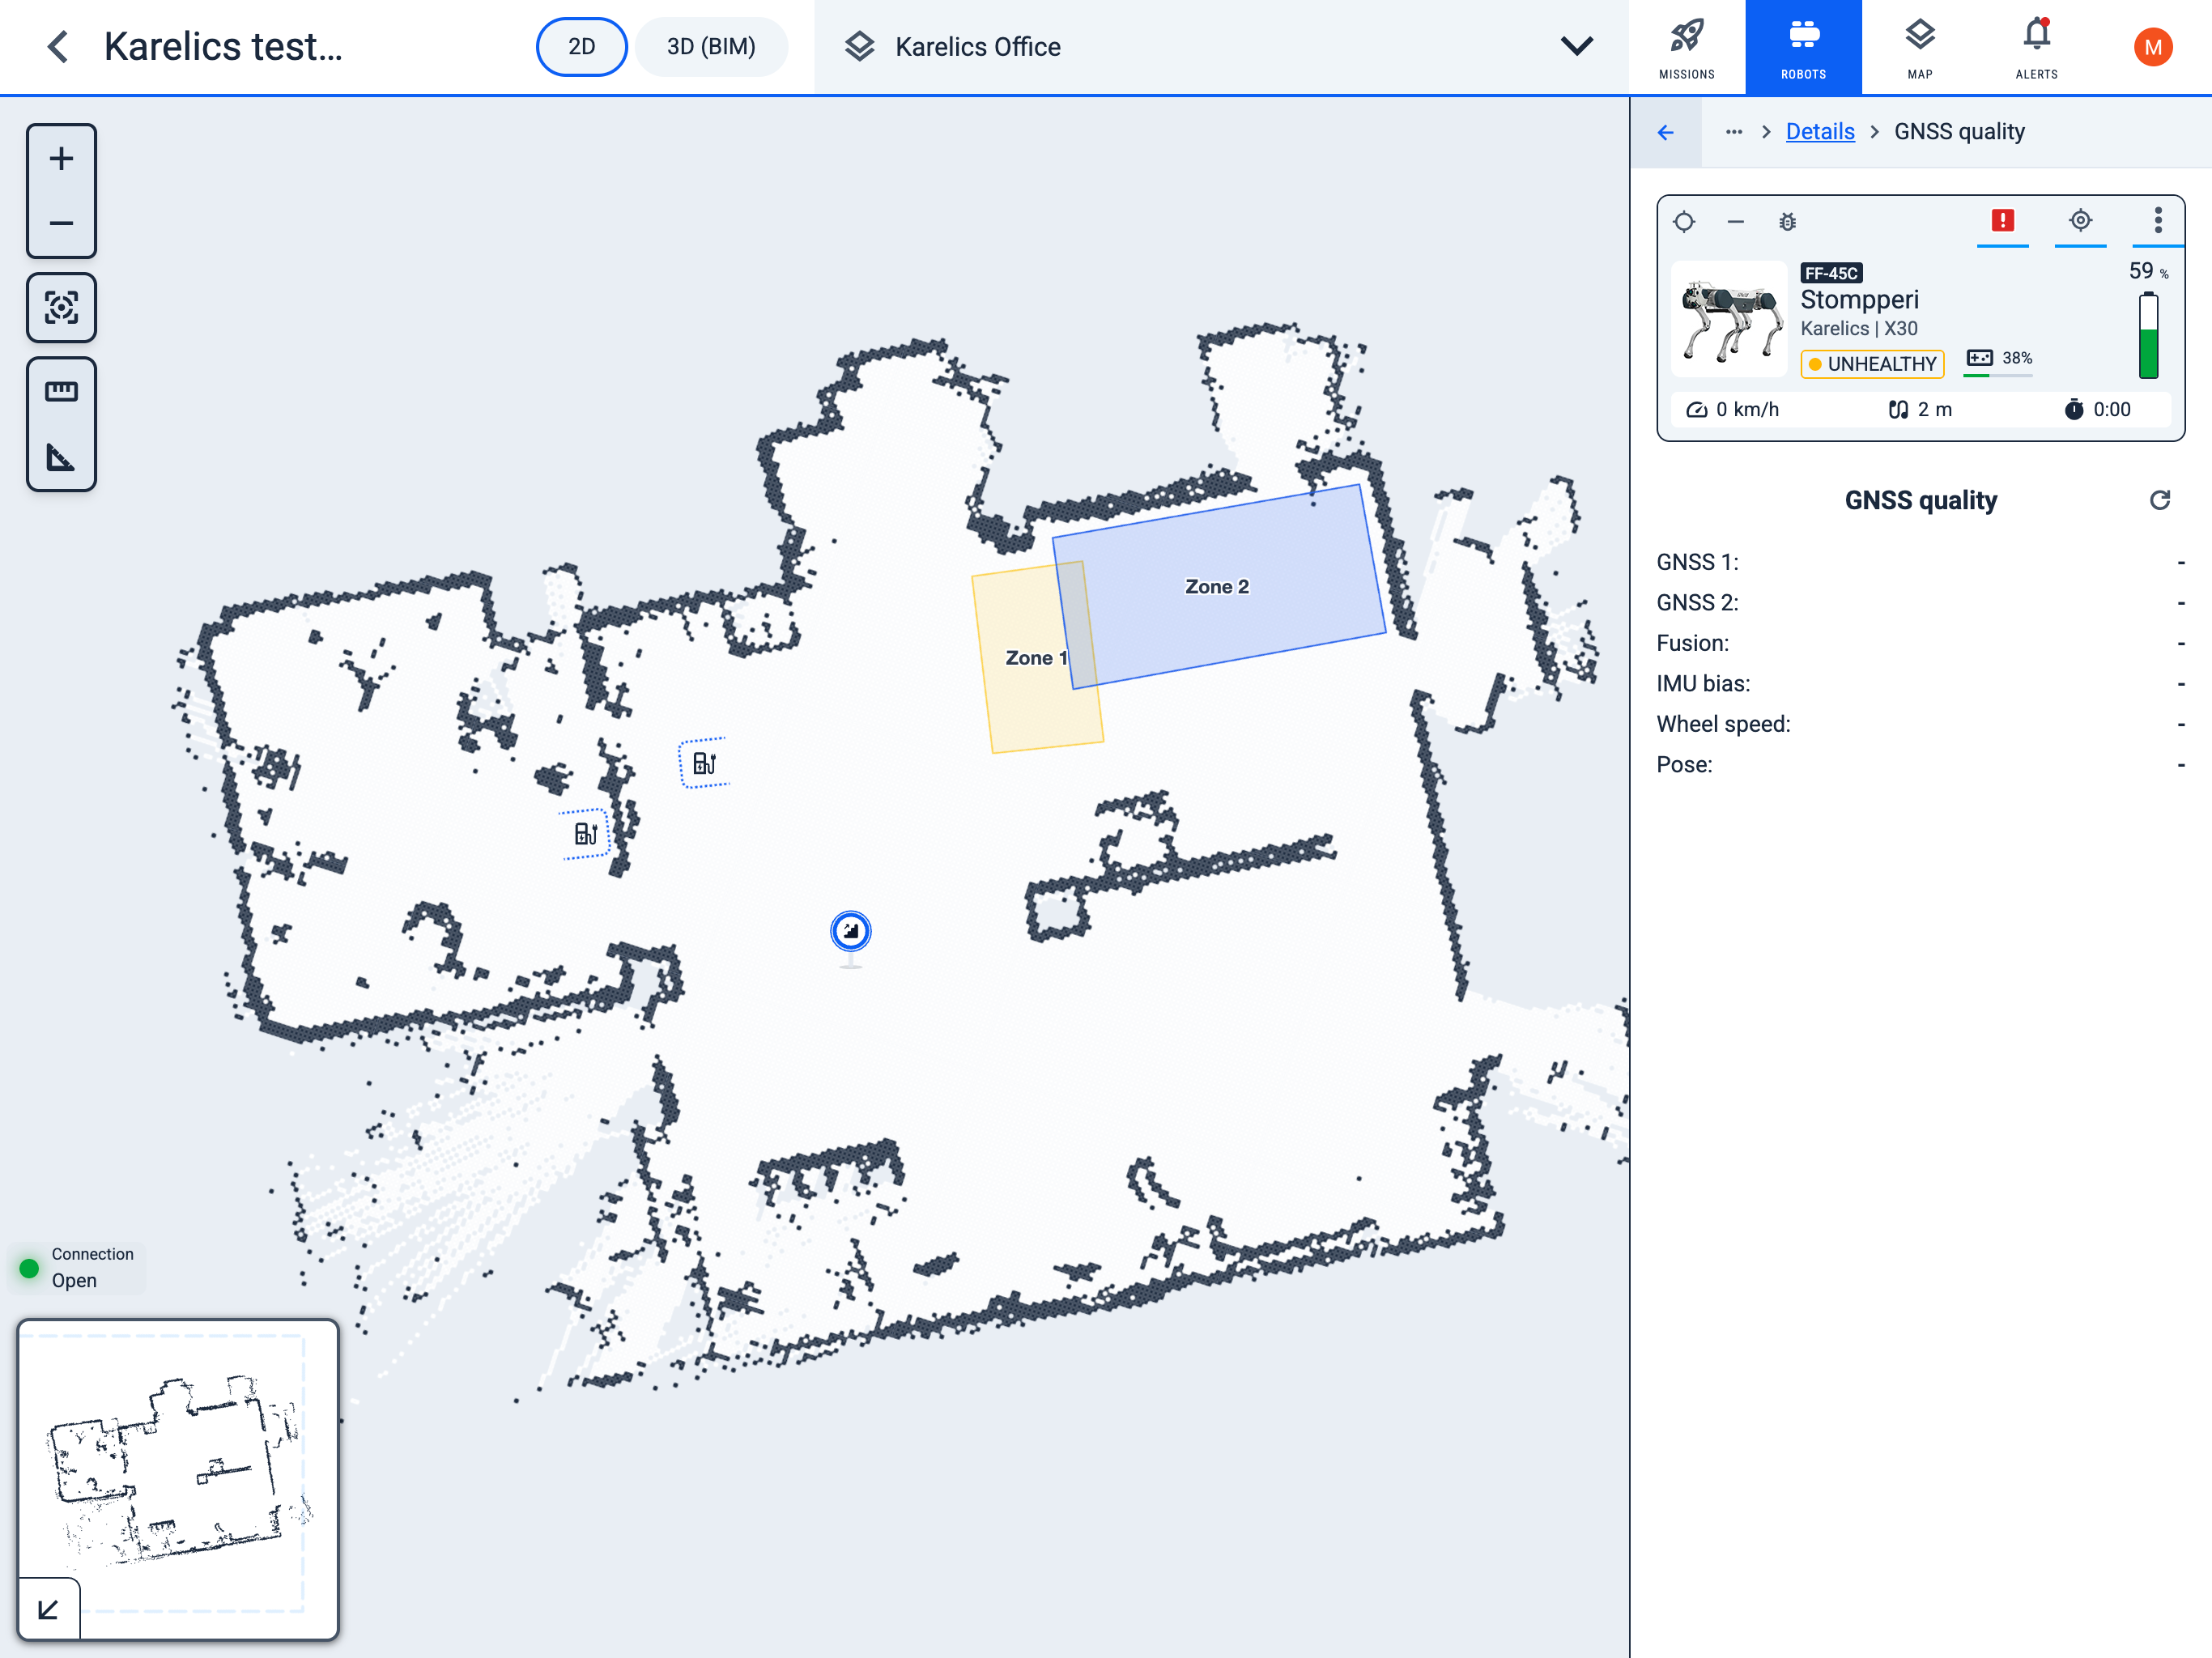Click the fit-to-view focus icon

61,307
